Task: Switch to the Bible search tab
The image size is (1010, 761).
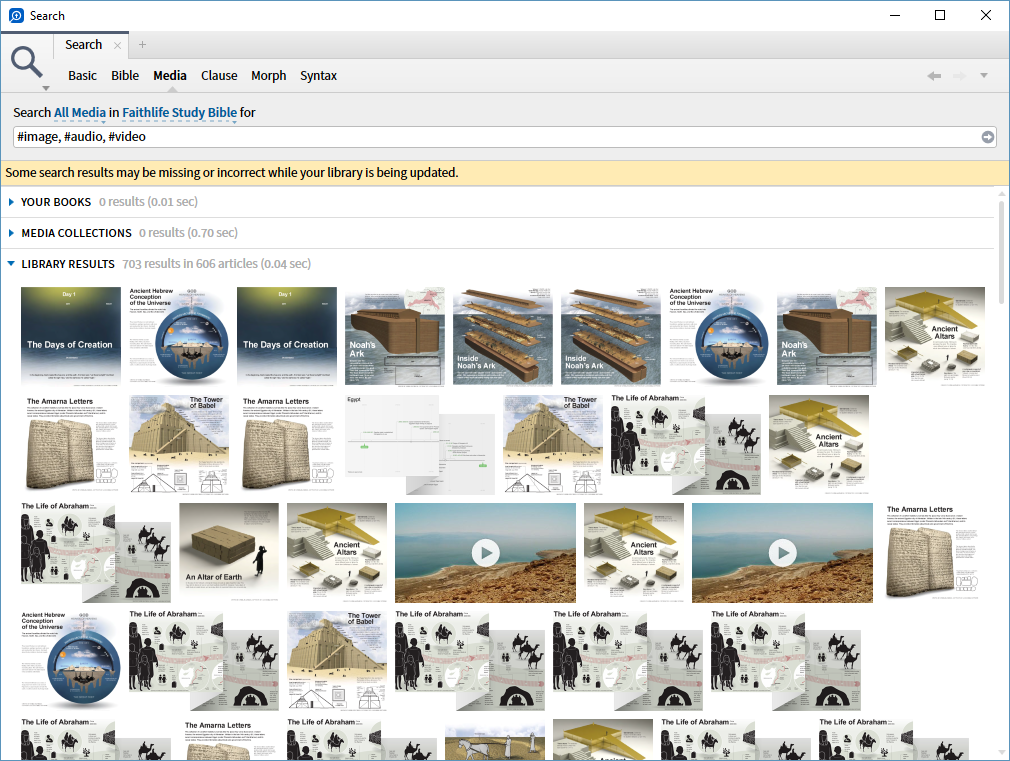Action: pyautogui.click(x=125, y=75)
